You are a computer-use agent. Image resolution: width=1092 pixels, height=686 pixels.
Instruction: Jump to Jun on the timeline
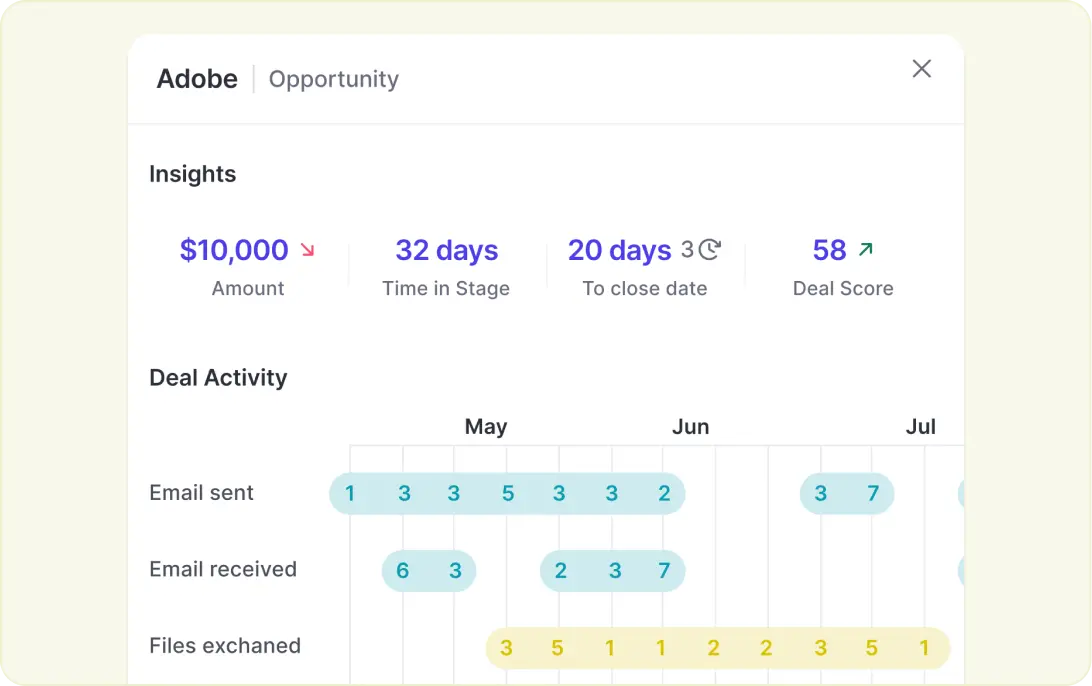(690, 427)
